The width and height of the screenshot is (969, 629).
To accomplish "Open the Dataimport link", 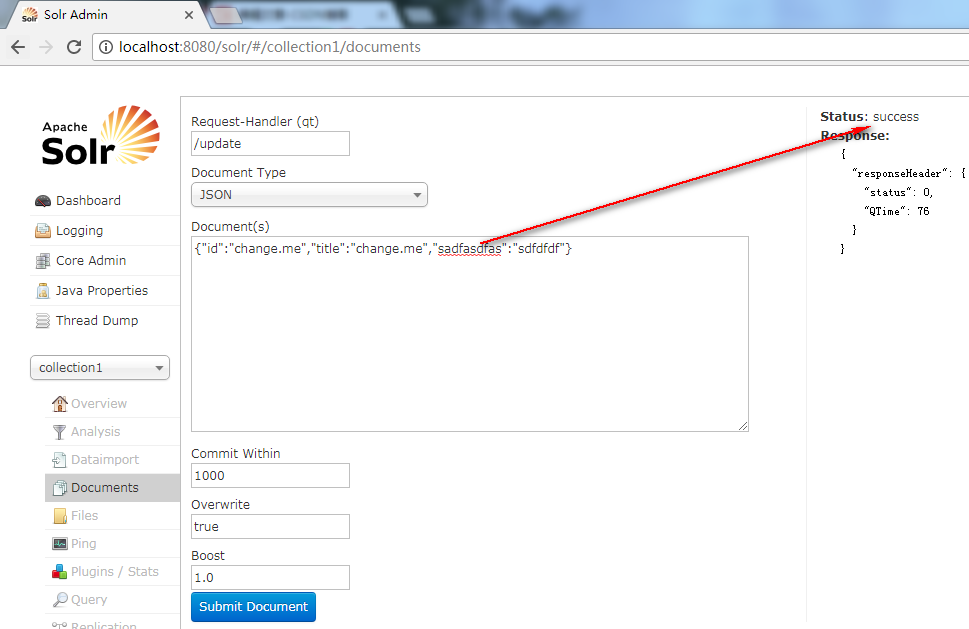I will tap(105, 460).
